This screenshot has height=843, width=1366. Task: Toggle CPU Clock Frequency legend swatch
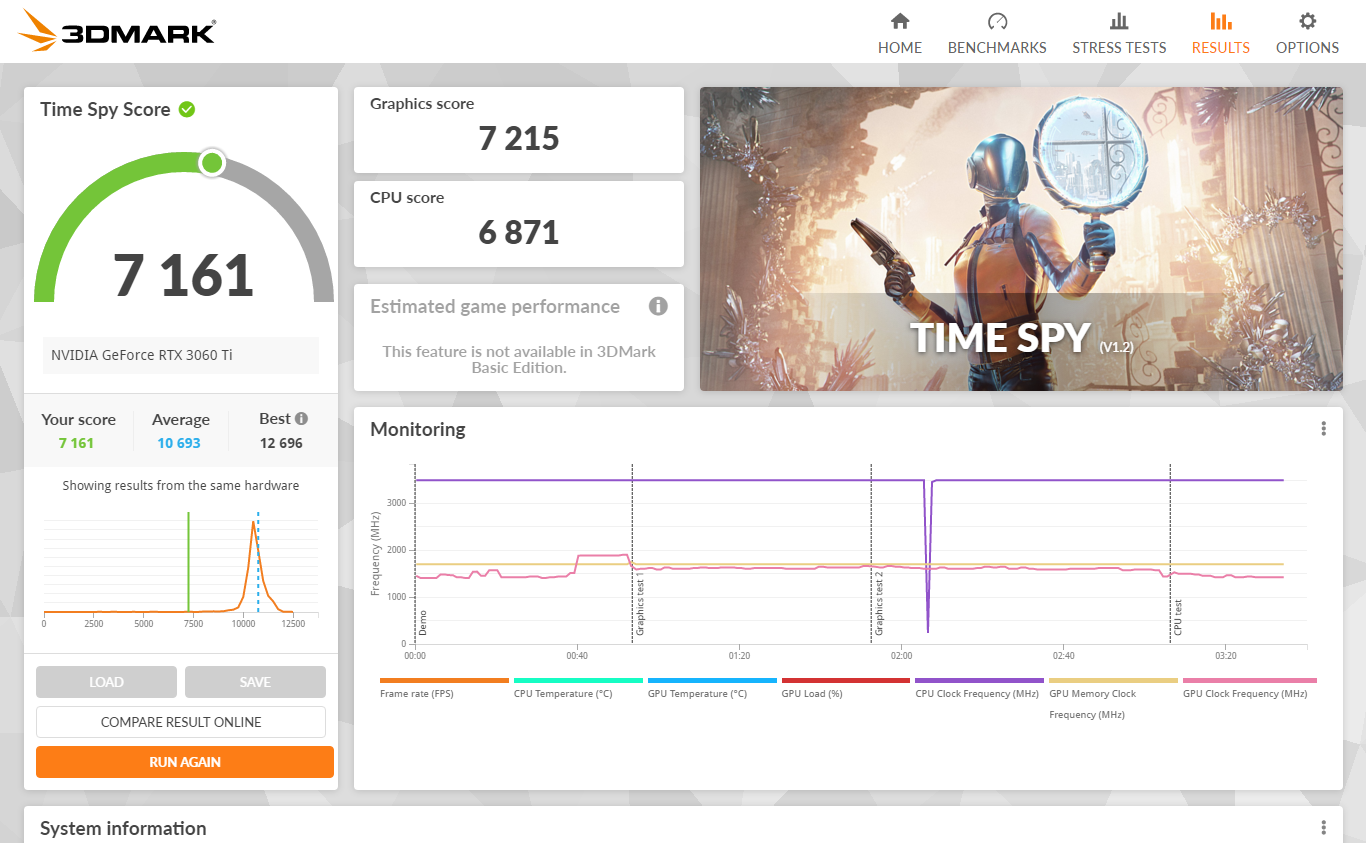pos(980,681)
